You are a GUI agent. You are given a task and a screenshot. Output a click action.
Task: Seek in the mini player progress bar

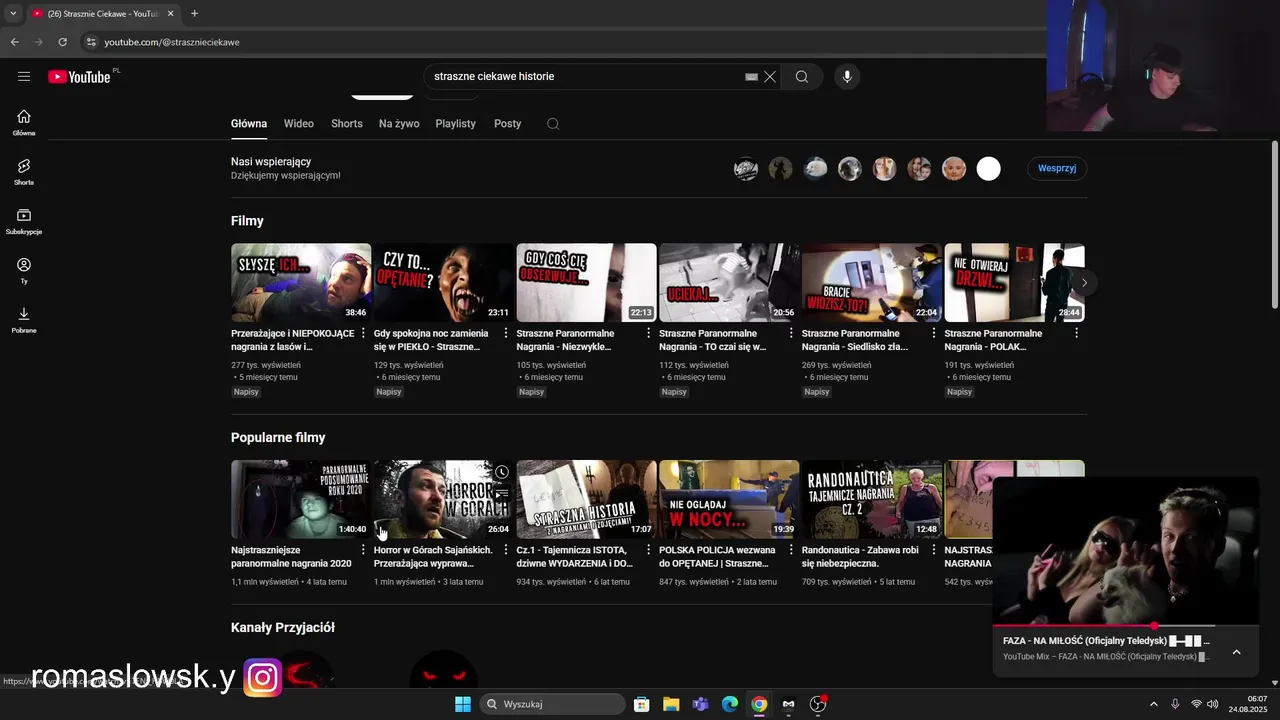[x=1126, y=626]
